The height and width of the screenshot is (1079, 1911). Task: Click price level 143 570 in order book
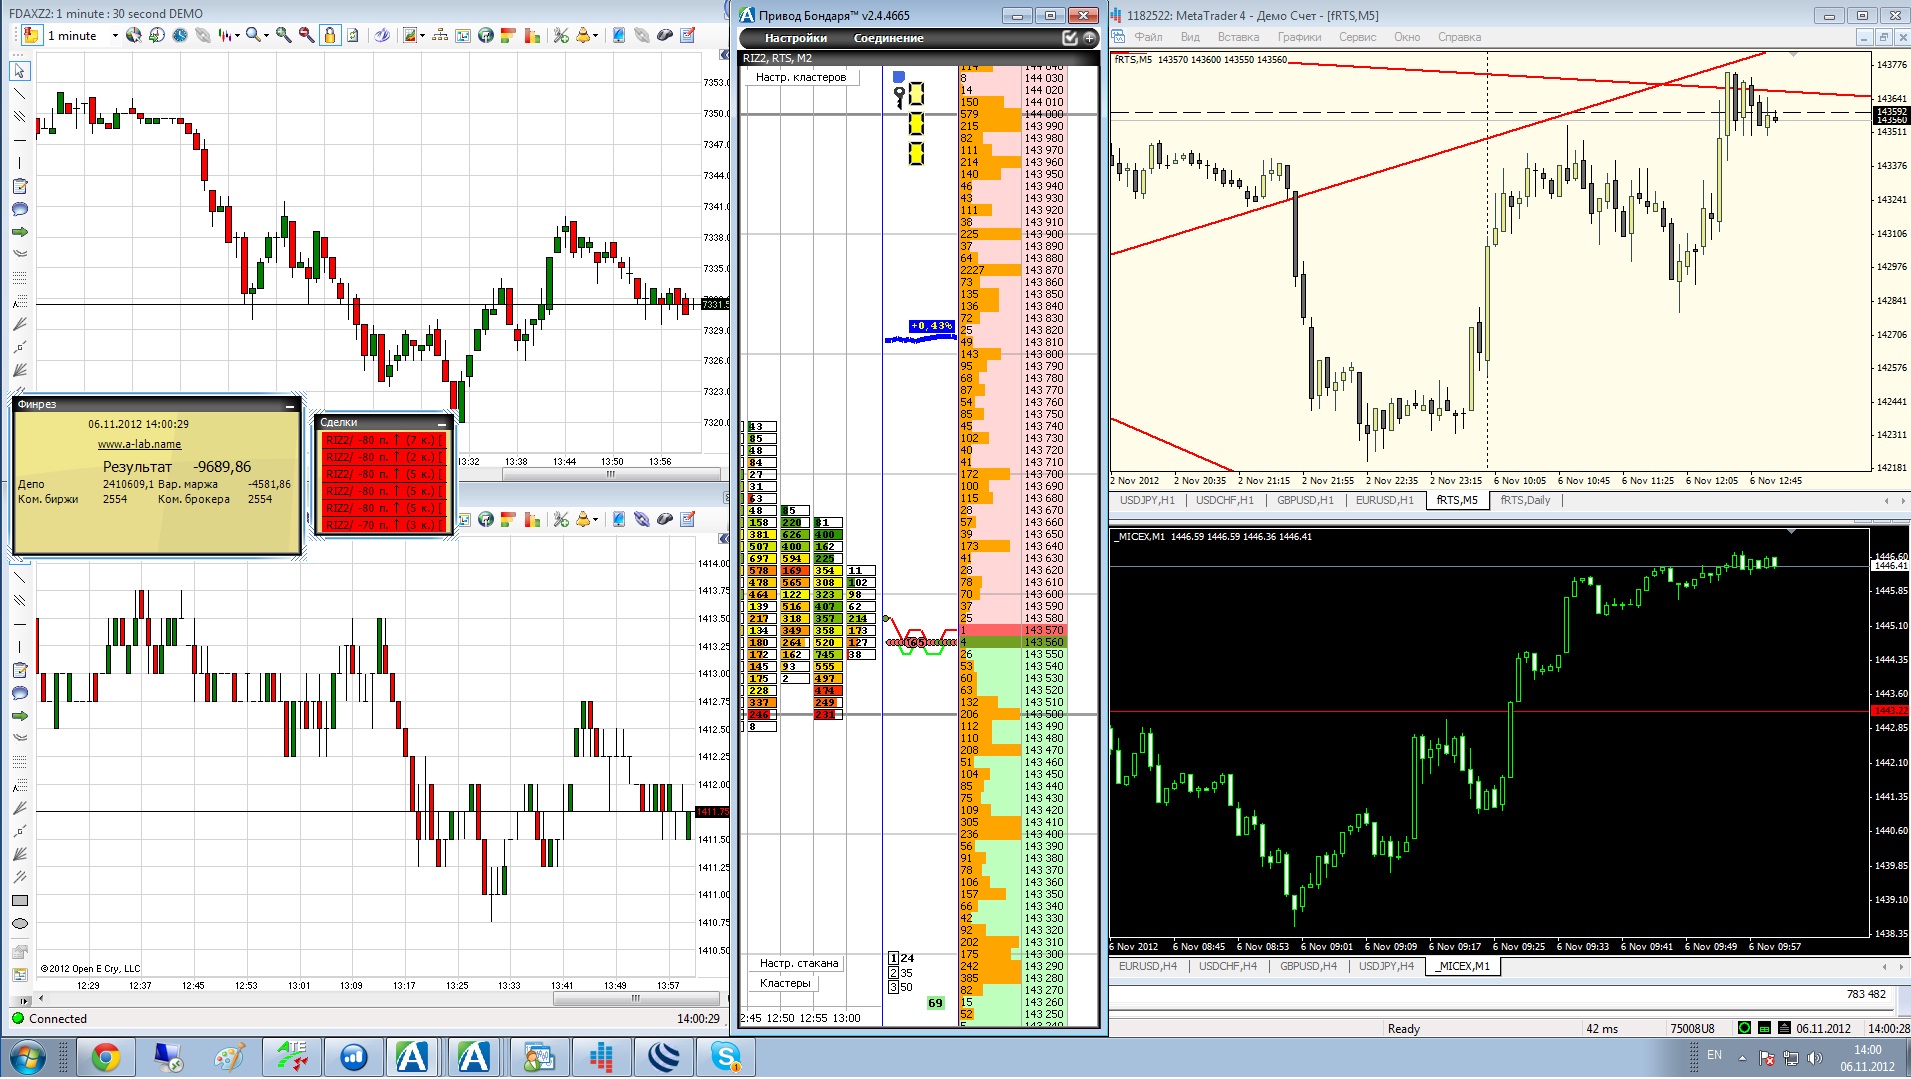[x=1044, y=630]
